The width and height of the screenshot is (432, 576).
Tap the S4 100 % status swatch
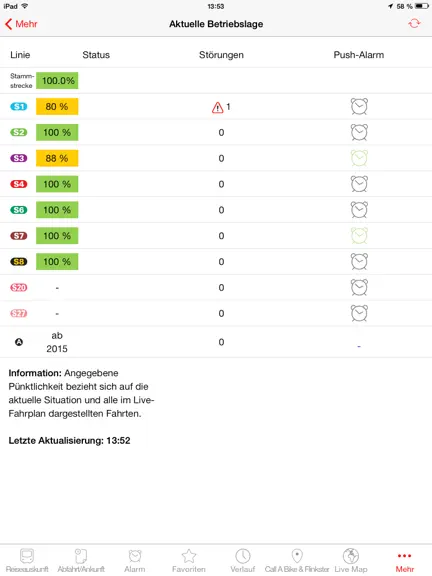pos(57,184)
